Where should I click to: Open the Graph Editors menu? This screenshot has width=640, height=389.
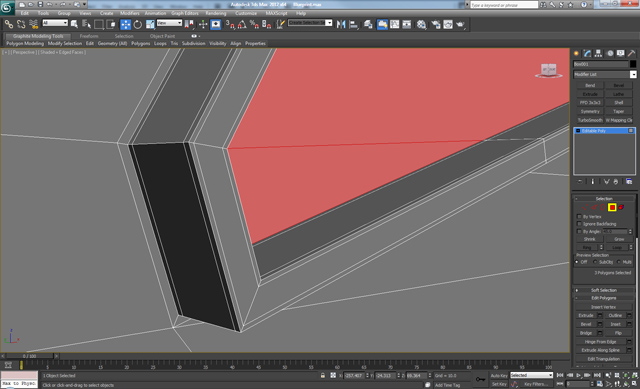pyautogui.click(x=184, y=13)
